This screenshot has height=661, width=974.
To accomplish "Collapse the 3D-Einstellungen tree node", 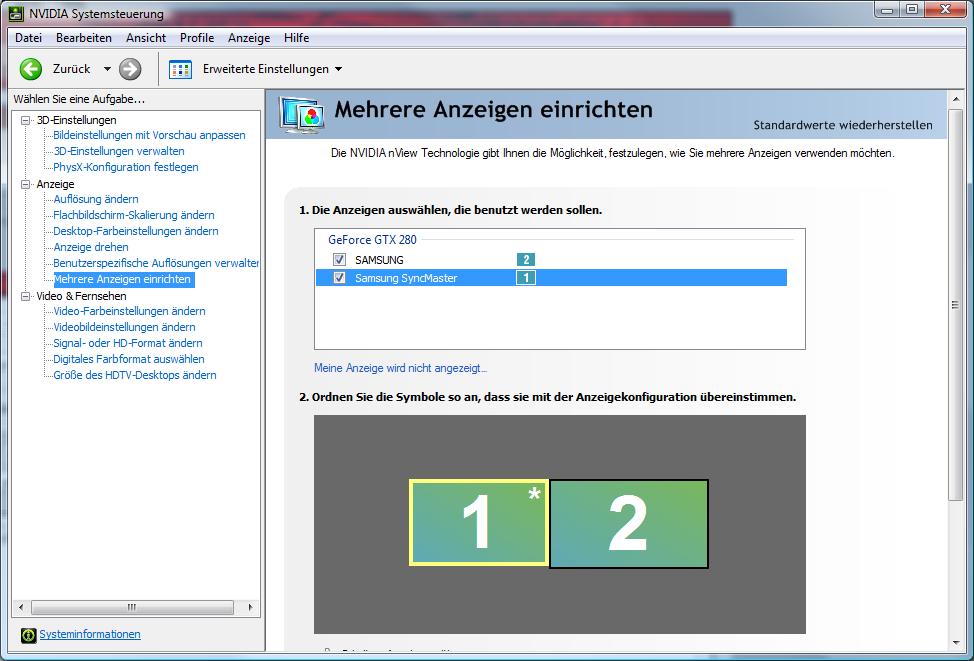I will tap(25, 120).
